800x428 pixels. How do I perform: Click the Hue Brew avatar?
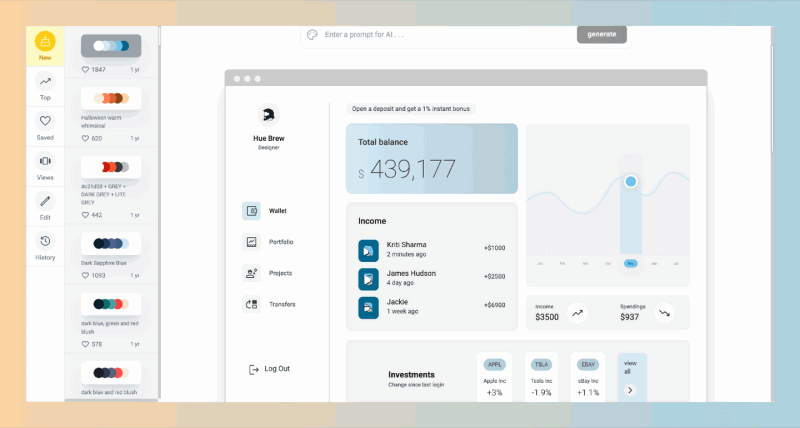click(268, 115)
